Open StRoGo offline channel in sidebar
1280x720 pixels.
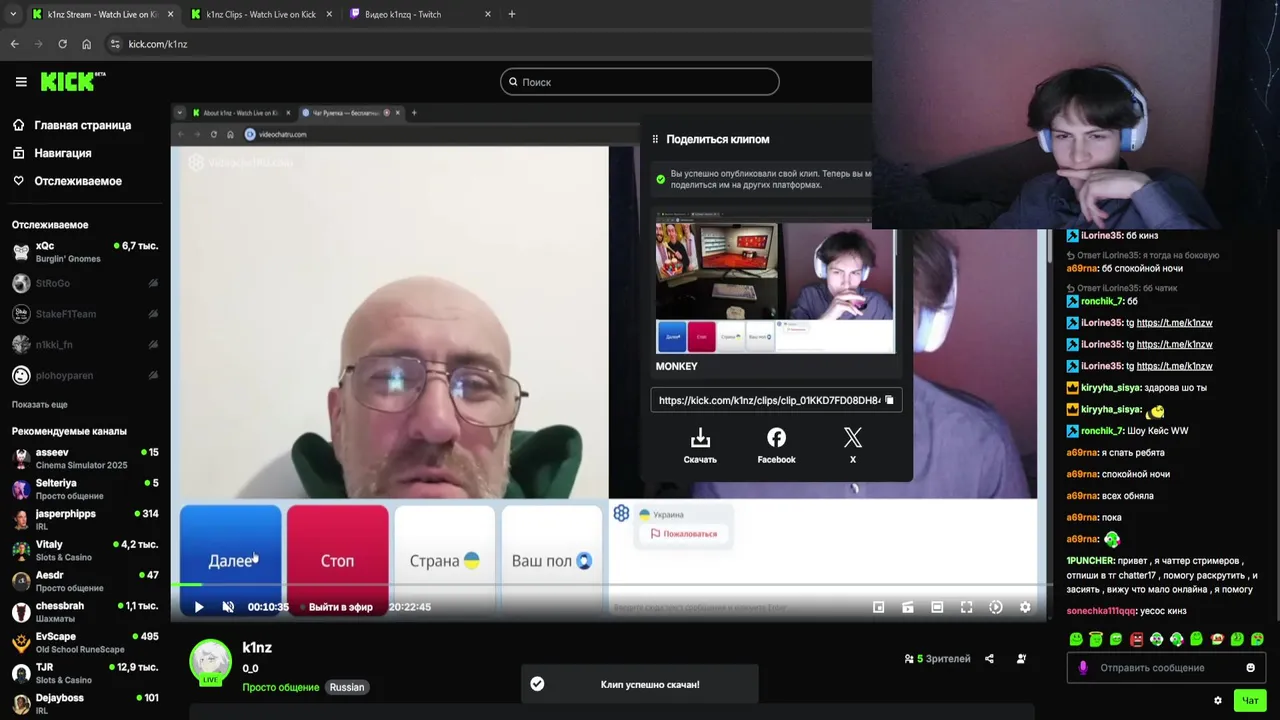click(x=85, y=284)
